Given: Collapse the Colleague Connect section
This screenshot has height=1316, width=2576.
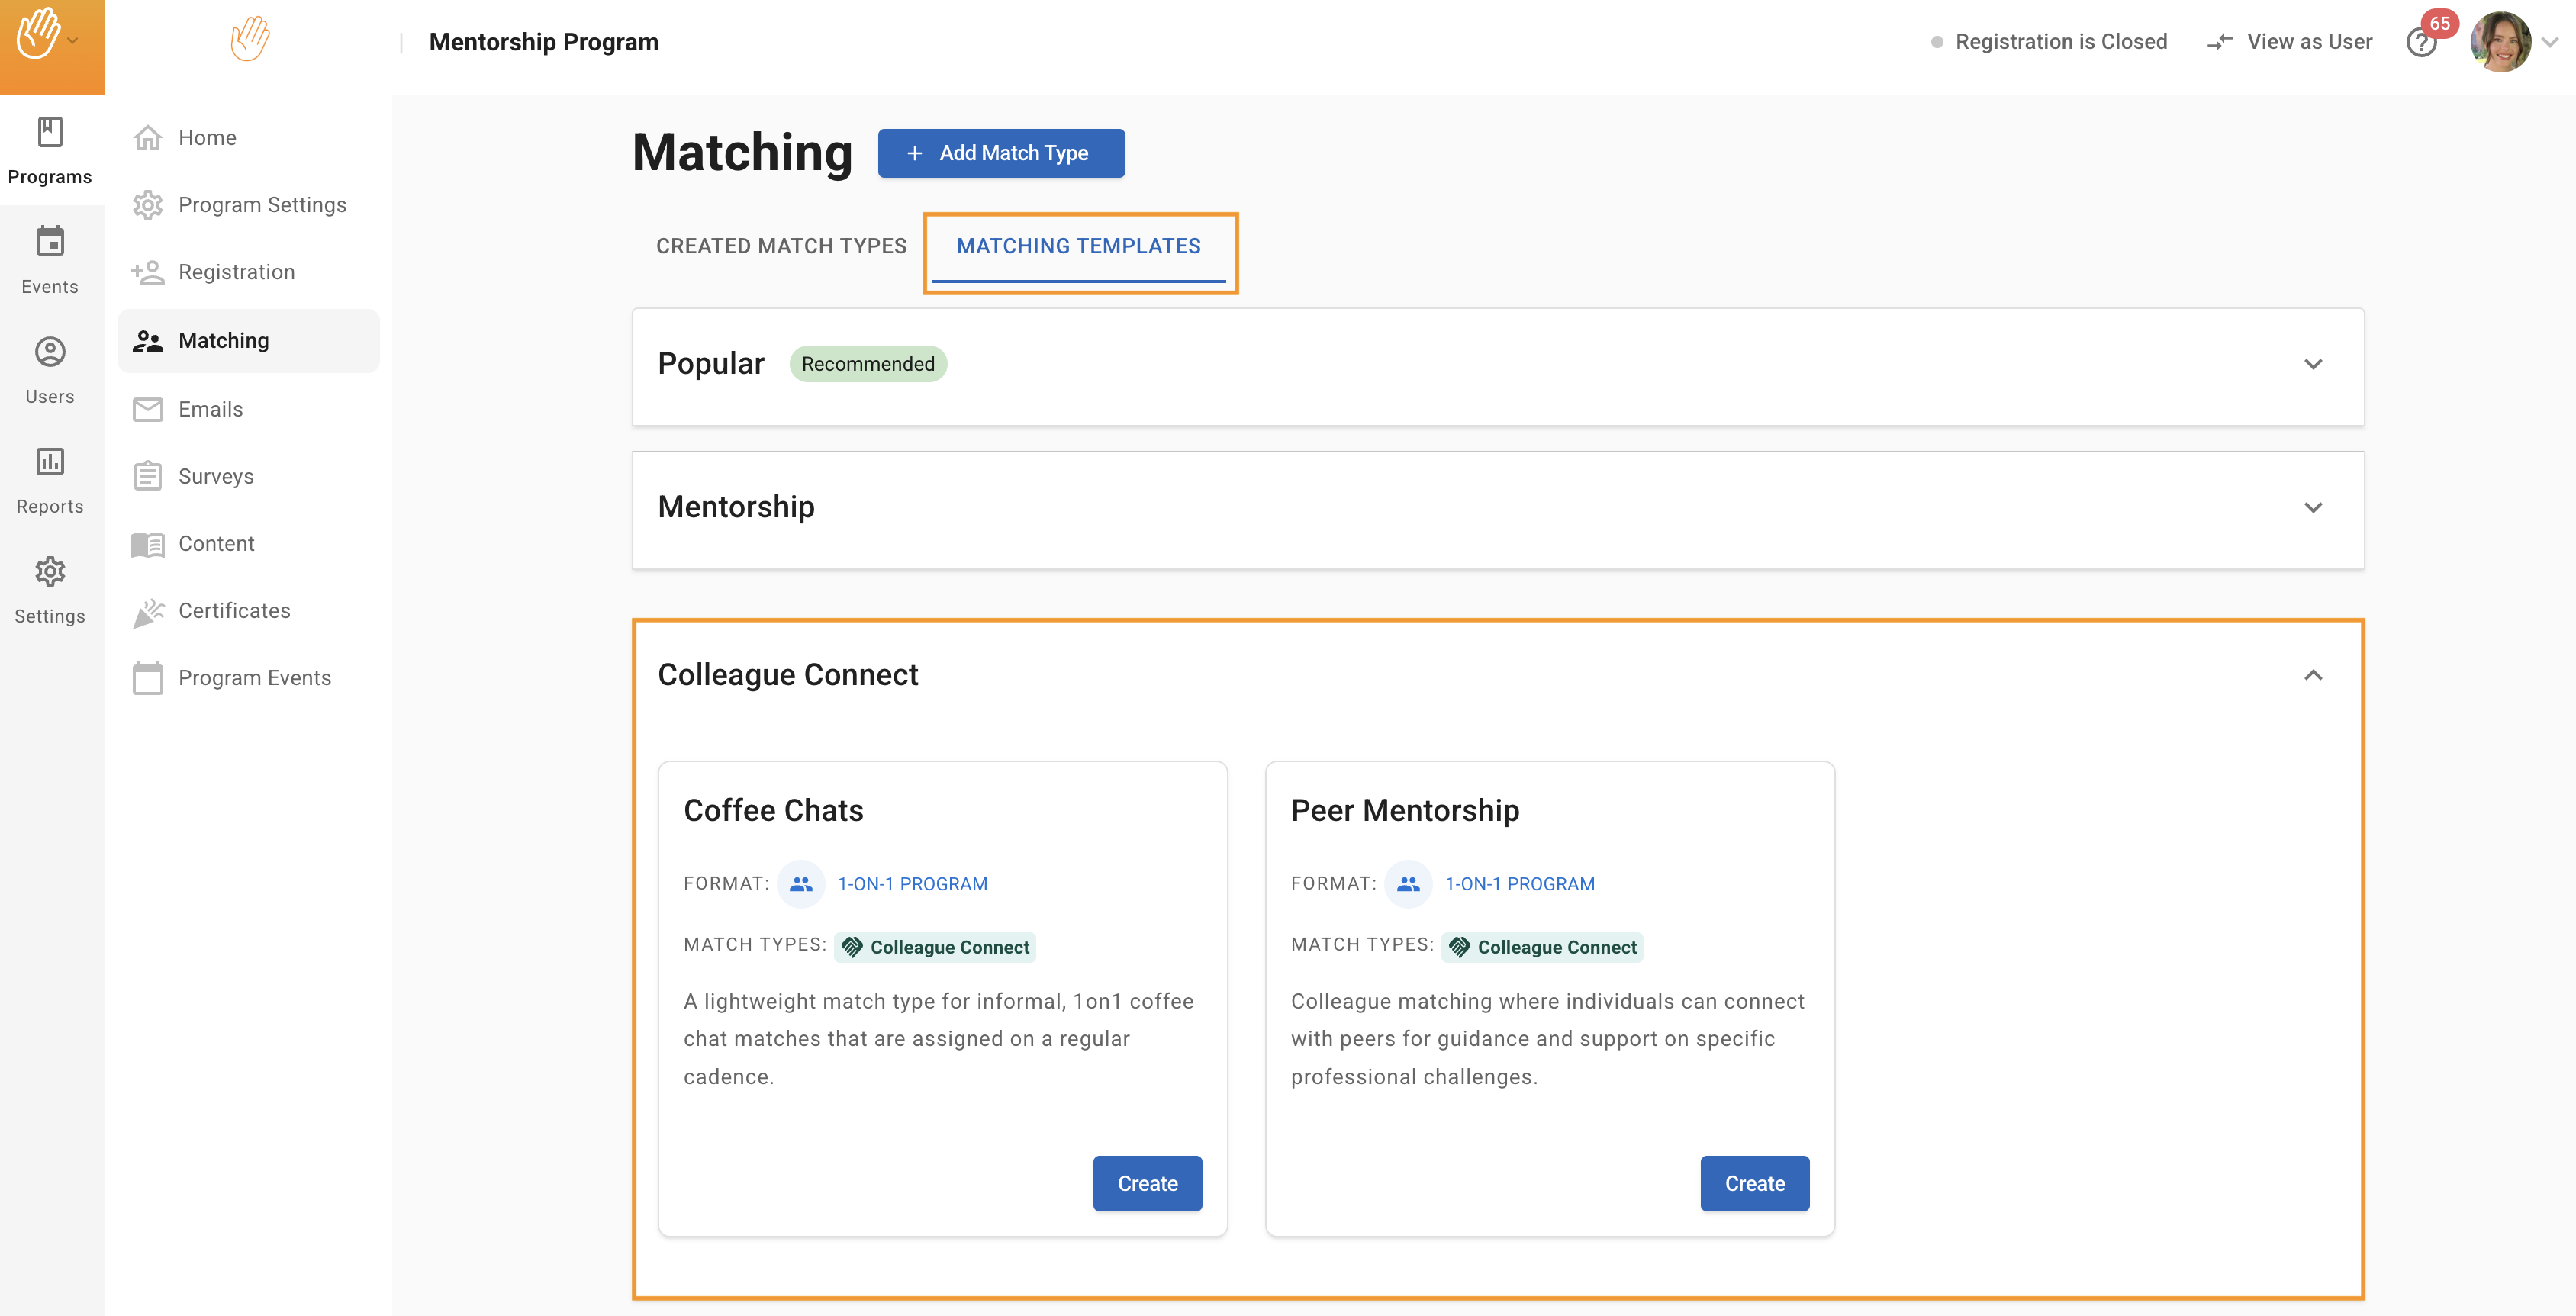Looking at the screenshot, I should 2312,676.
